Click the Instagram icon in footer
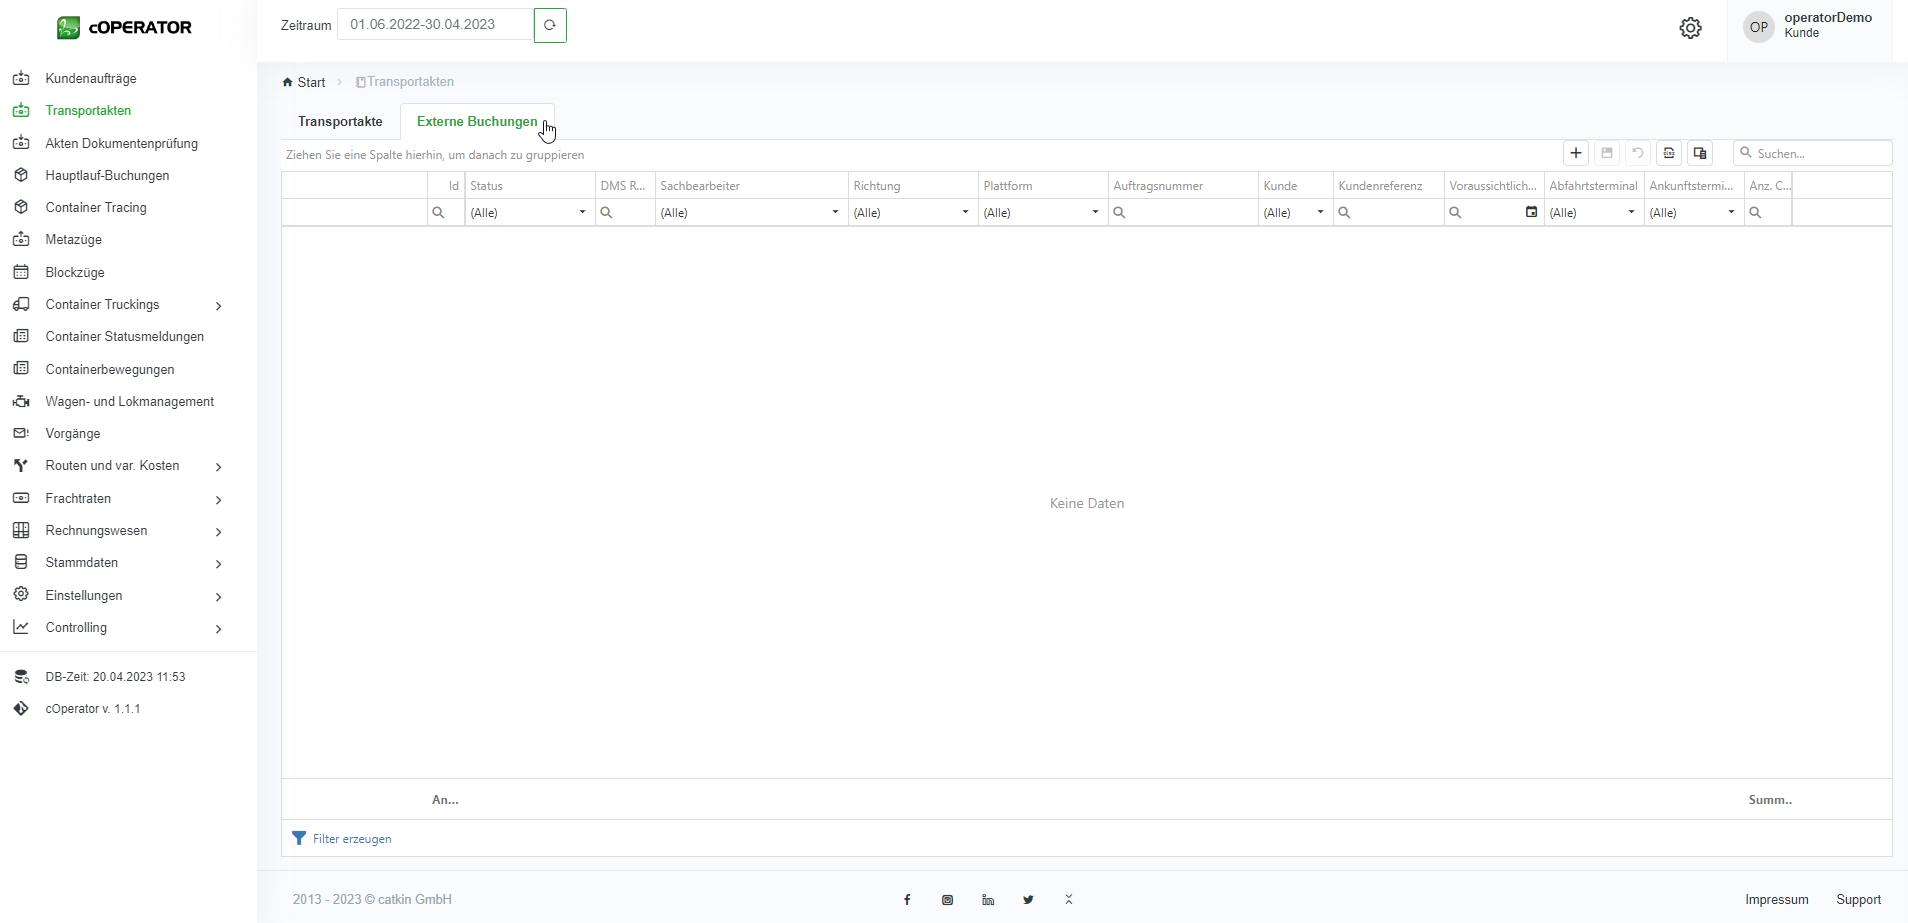Image resolution: width=1908 pixels, height=923 pixels. (947, 900)
